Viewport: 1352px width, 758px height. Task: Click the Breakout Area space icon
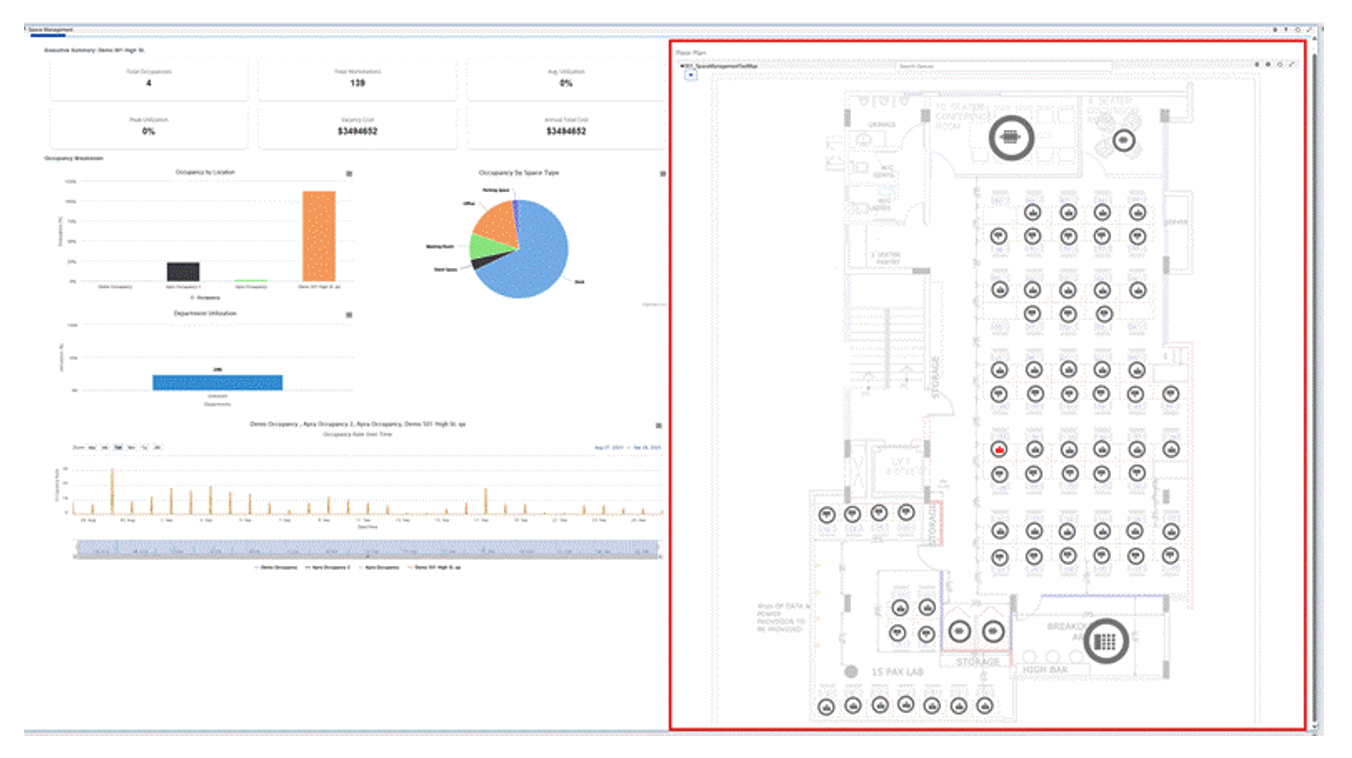pos(1105,640)
